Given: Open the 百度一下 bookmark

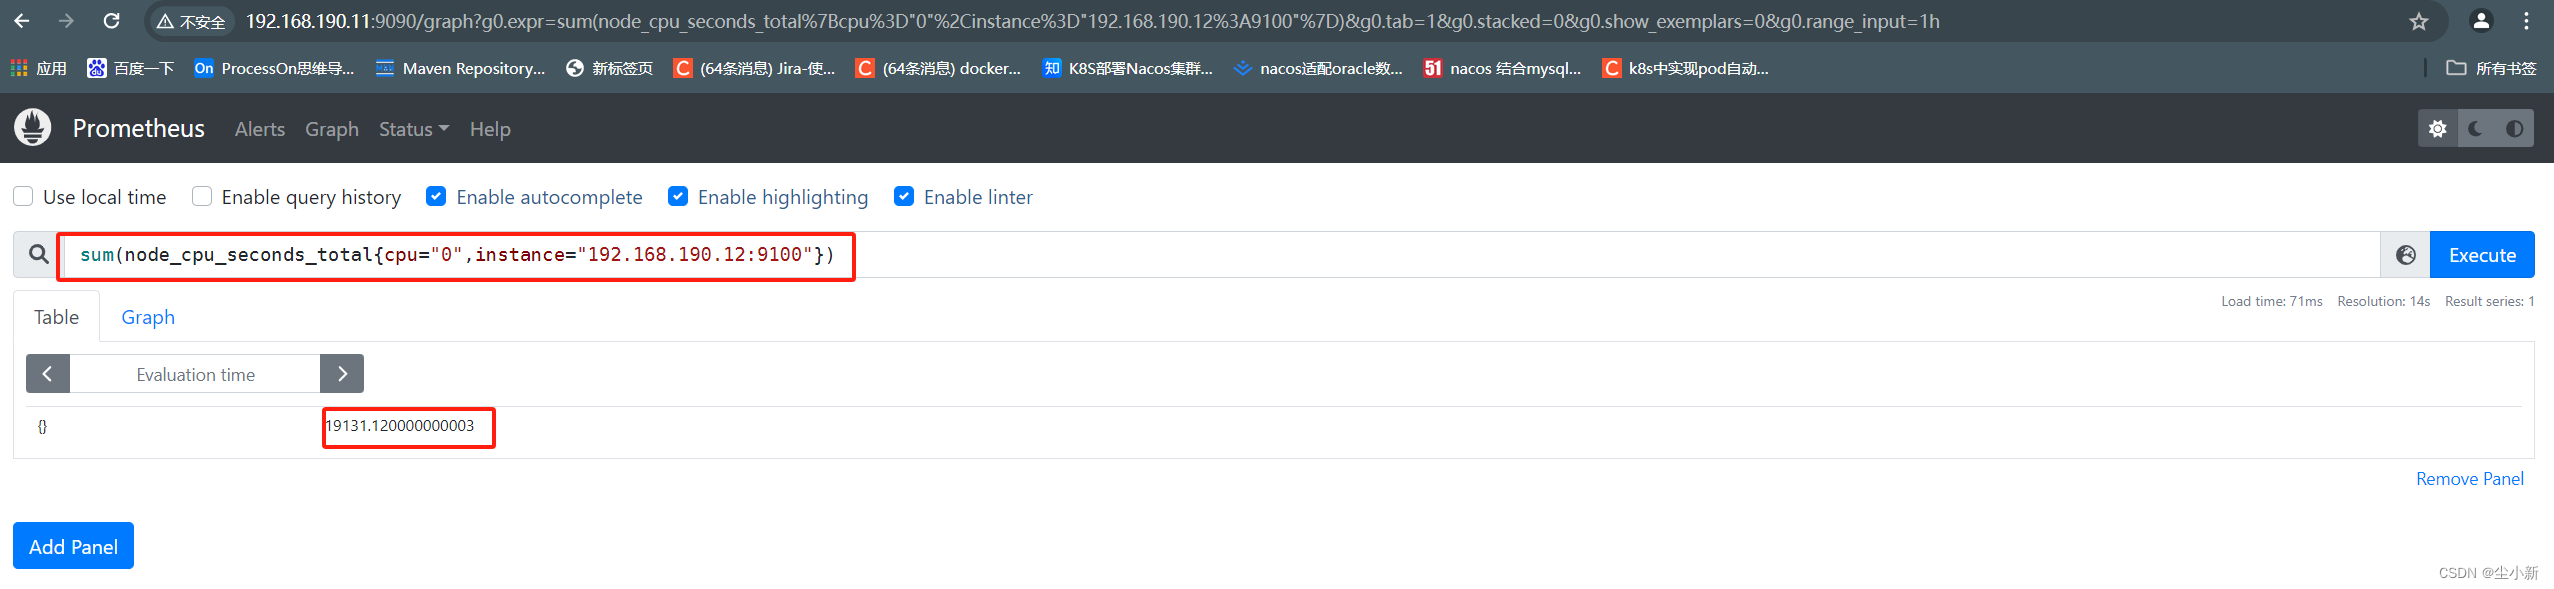Looking at the screenshot, I should pyautogui.click(x=131, y=68).
